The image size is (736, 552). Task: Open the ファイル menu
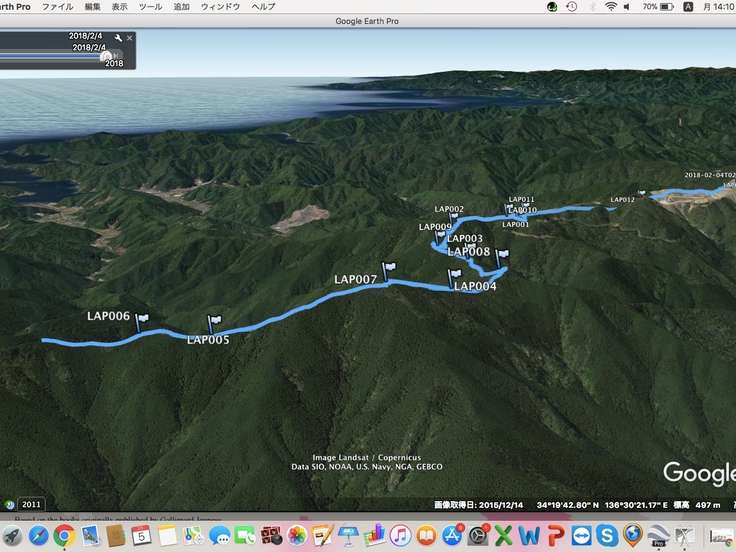click(57, 7)
